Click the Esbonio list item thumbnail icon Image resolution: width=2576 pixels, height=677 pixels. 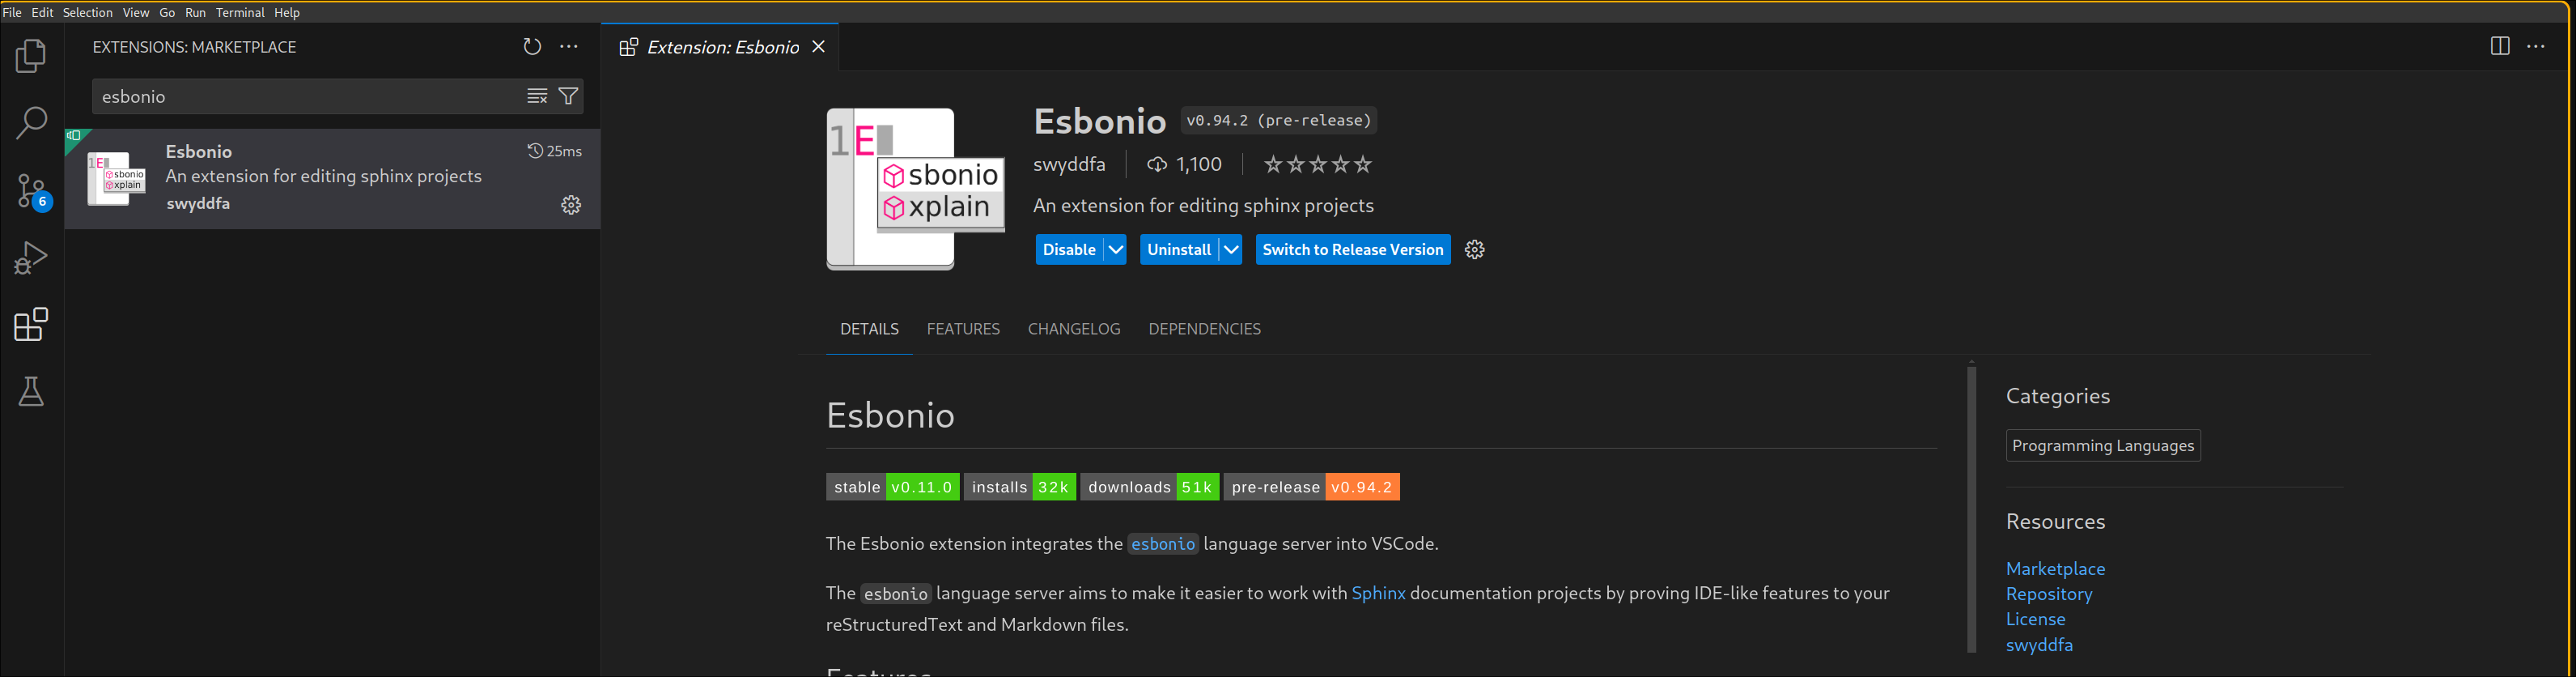click(x=117, y=179)
